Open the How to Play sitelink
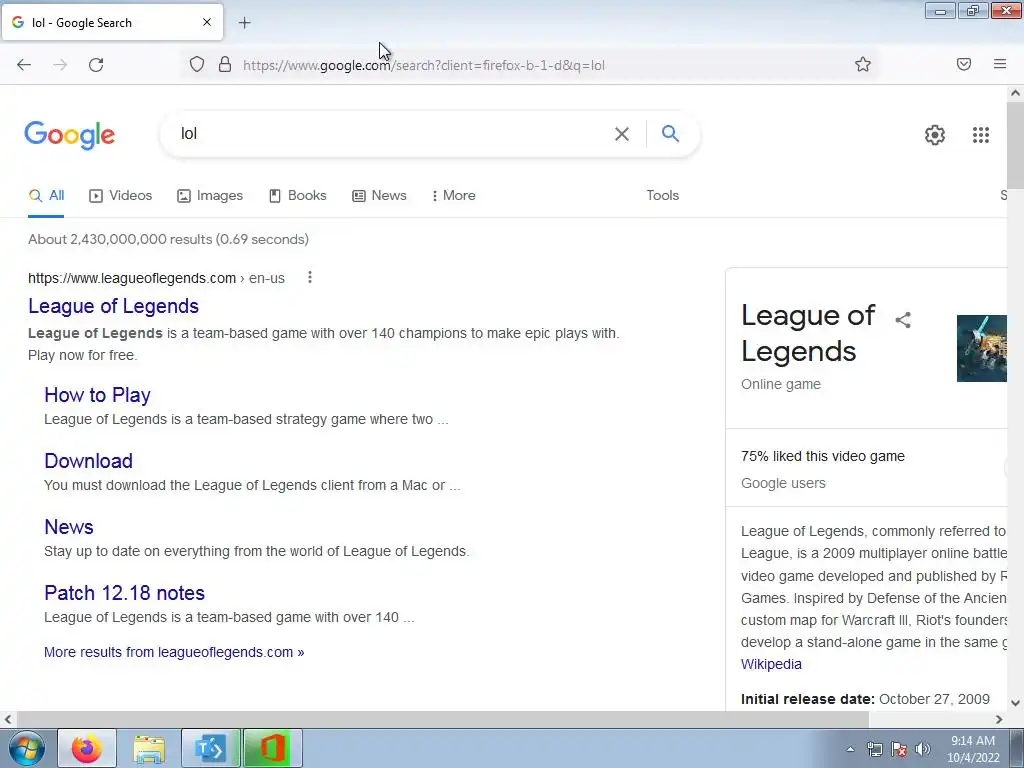Viewport: 1024px width, 768px height. point(97,394)
